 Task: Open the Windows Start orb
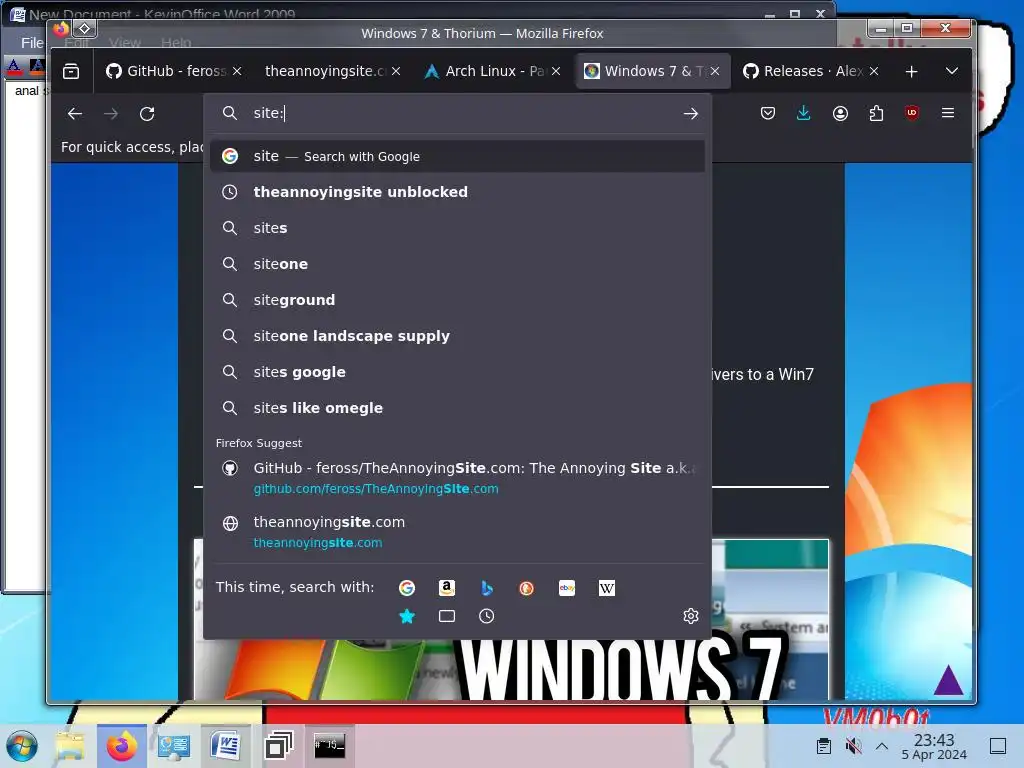22,746
